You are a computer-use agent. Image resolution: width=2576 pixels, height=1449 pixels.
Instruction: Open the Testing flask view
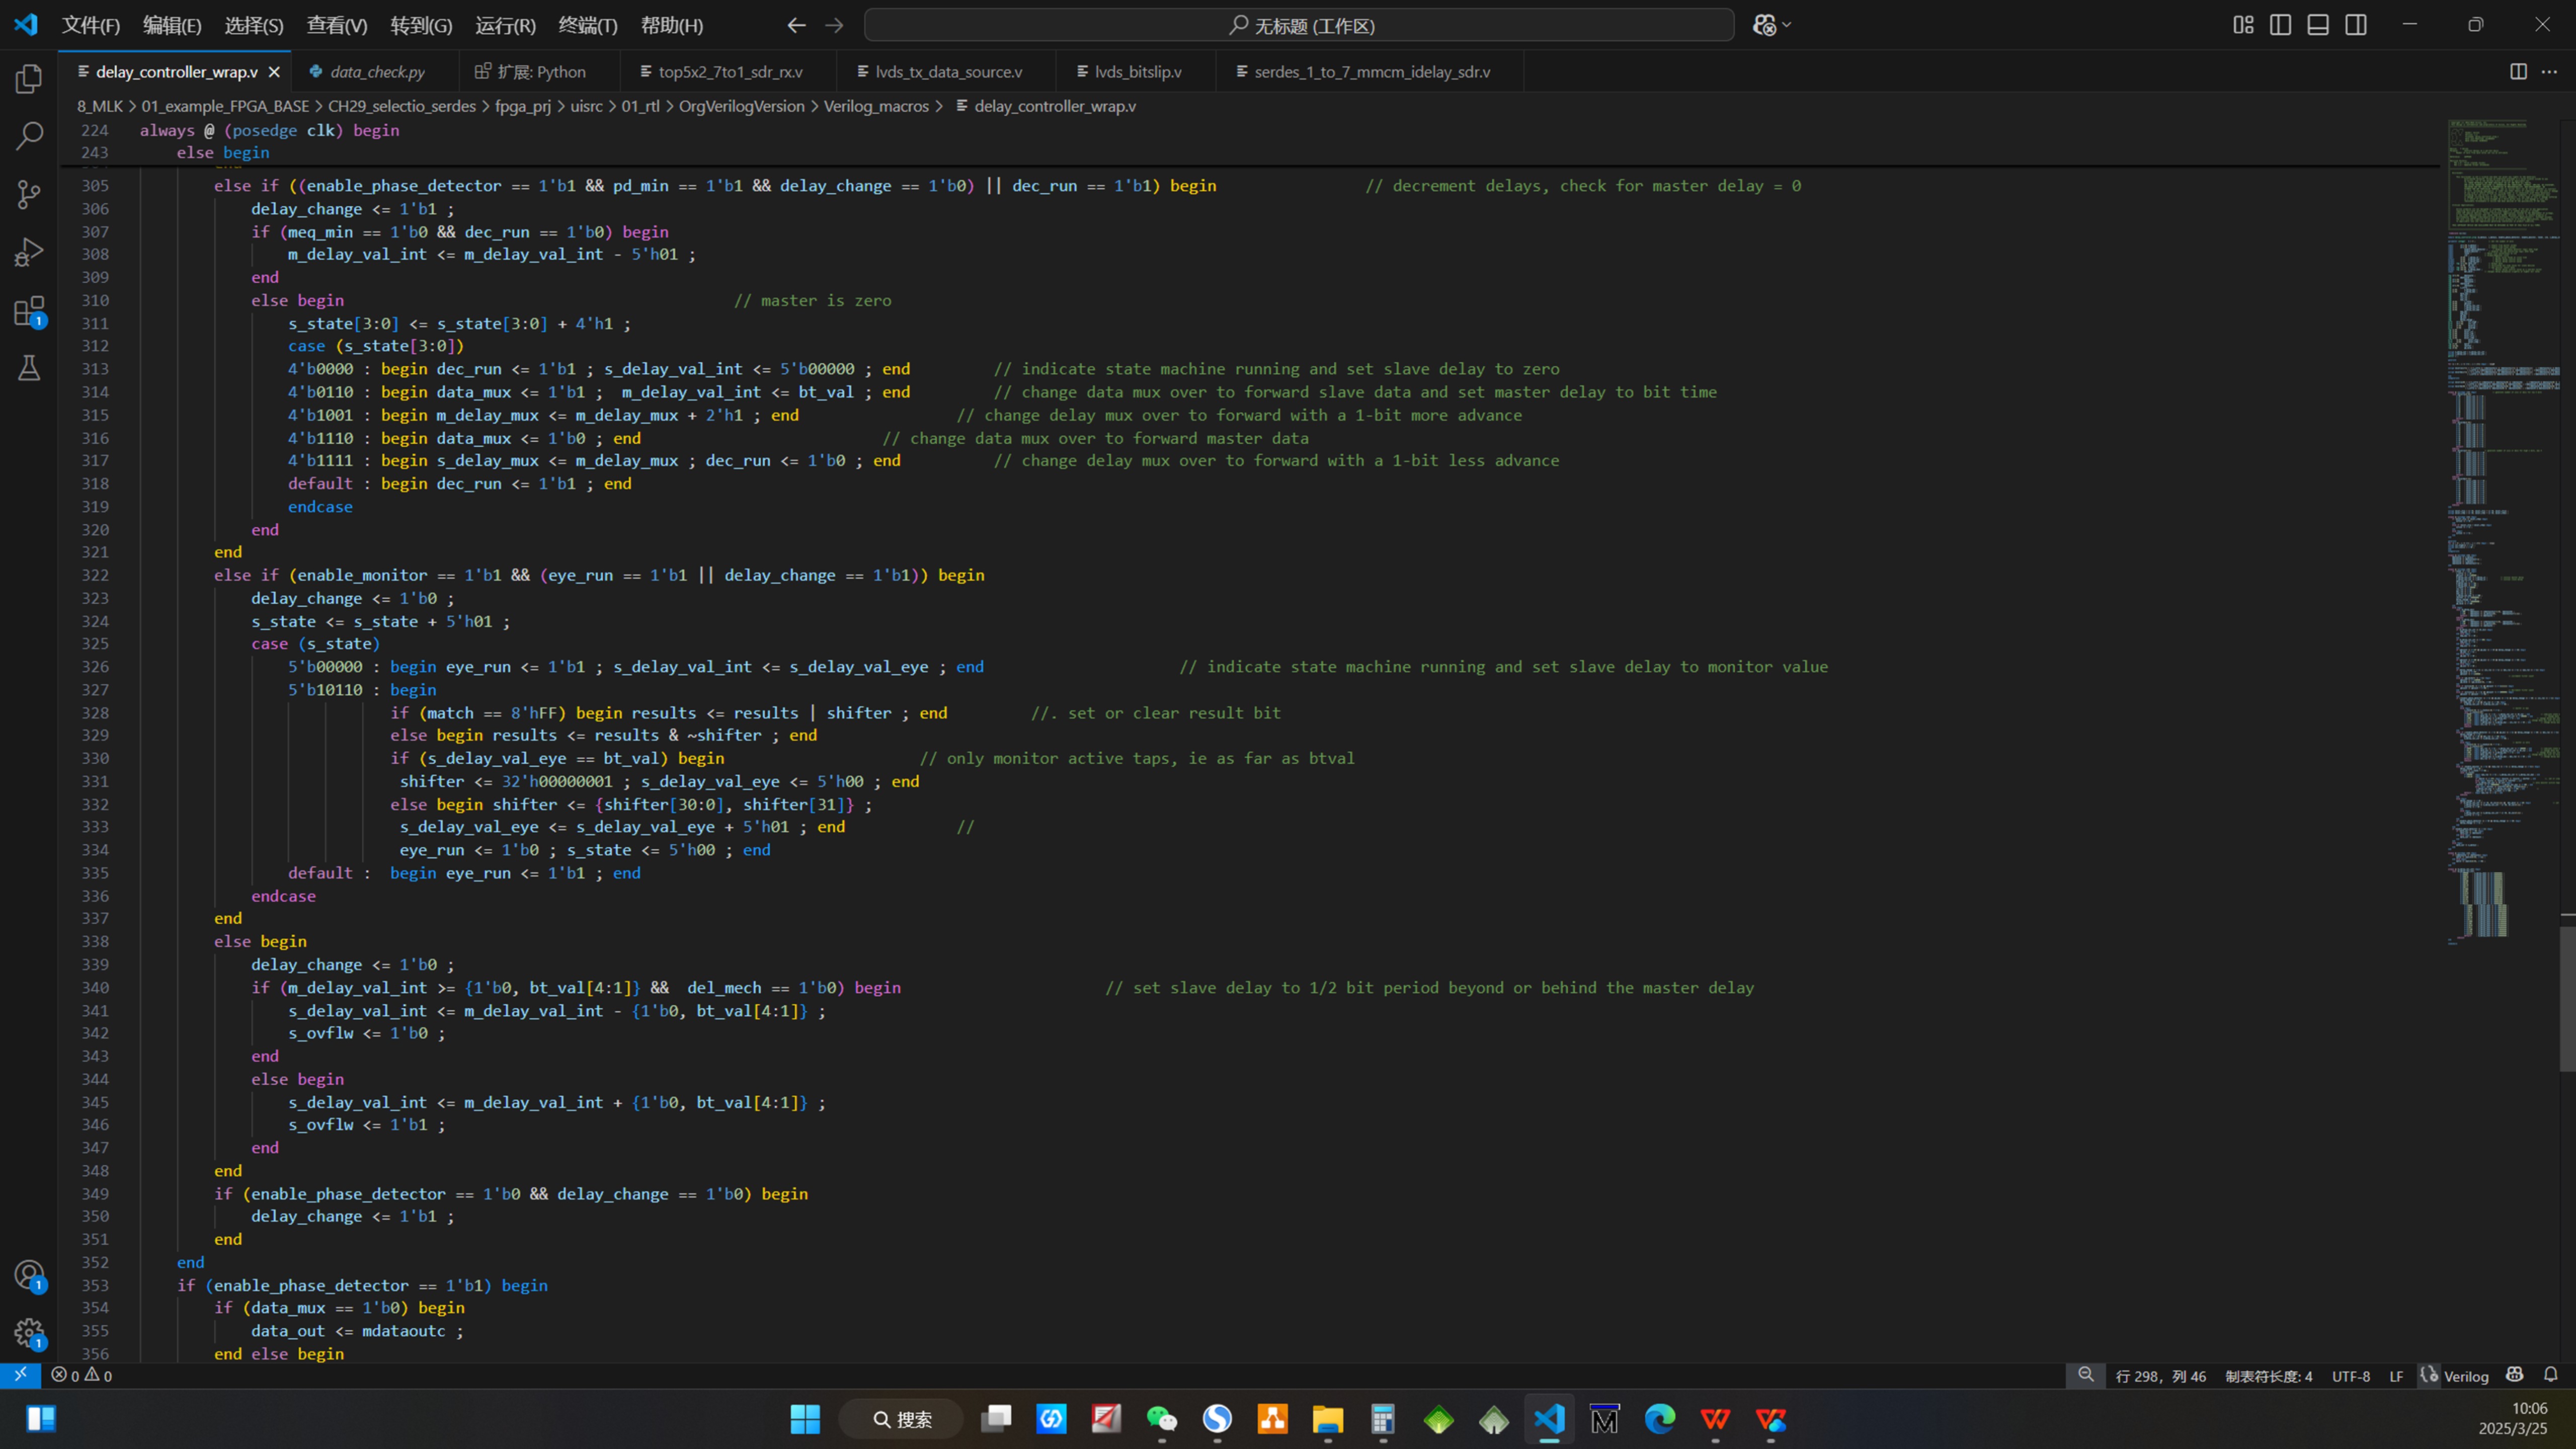[29, 368]
